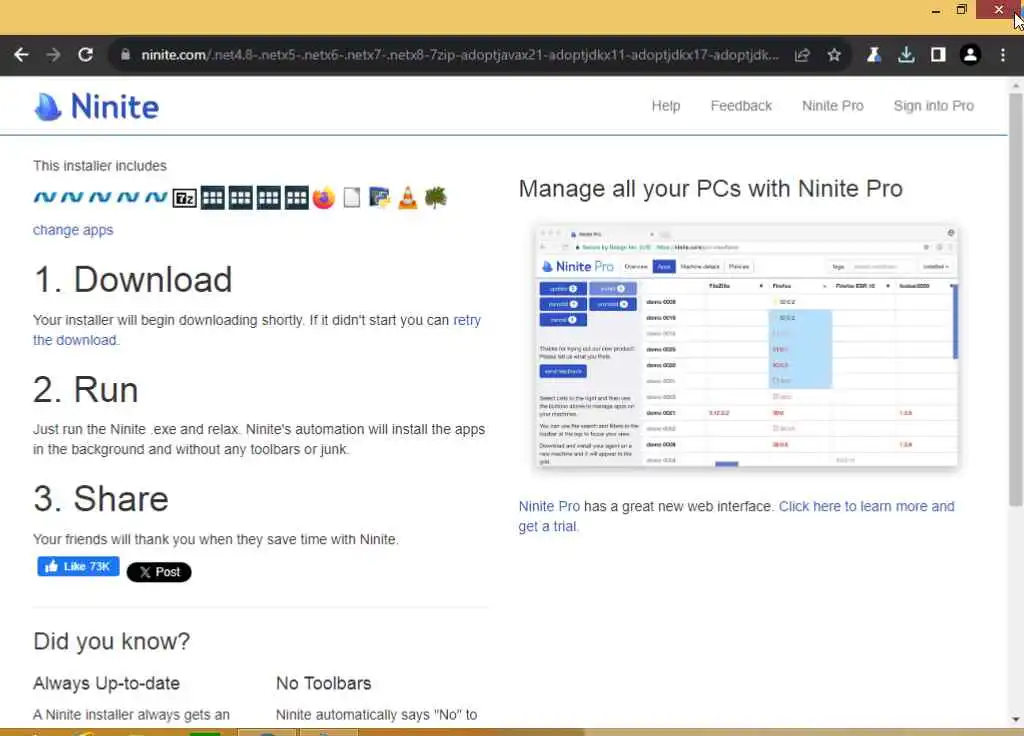Click 'No Toolbars' subheading
Image resolution: width=1024 pixels, height=736 pixels.
323,683
